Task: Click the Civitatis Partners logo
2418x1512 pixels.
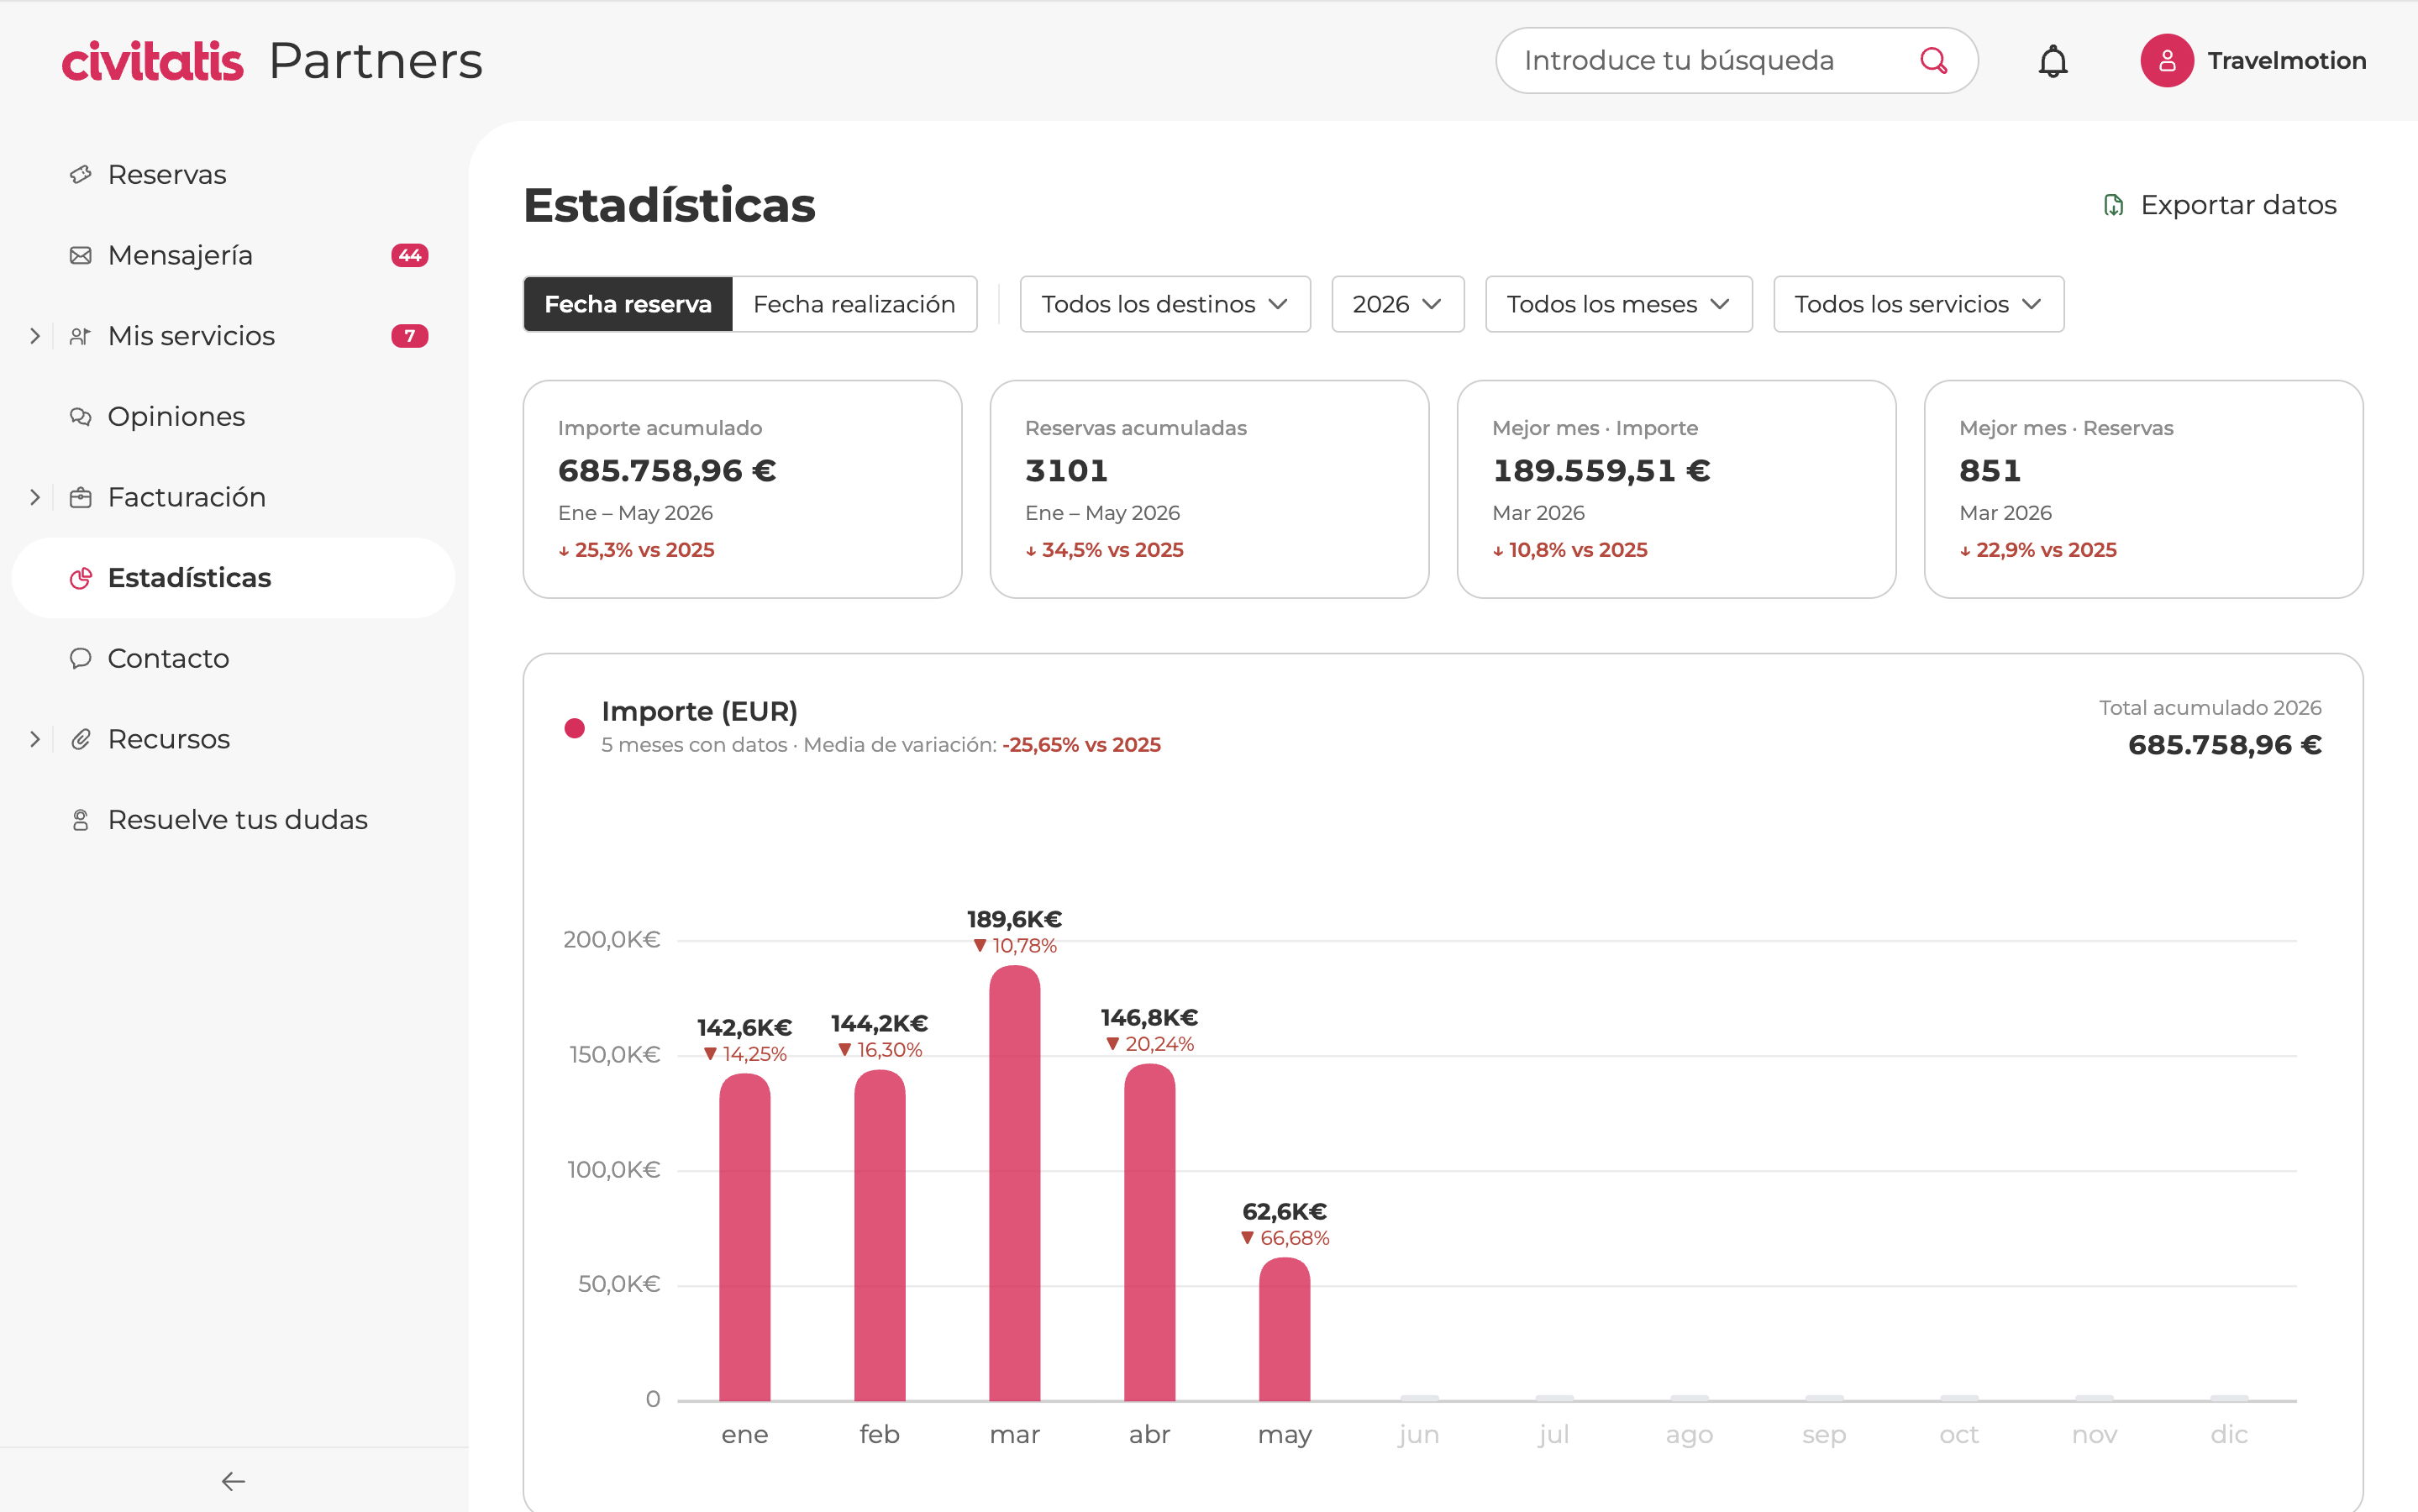Action: point(272,61)
